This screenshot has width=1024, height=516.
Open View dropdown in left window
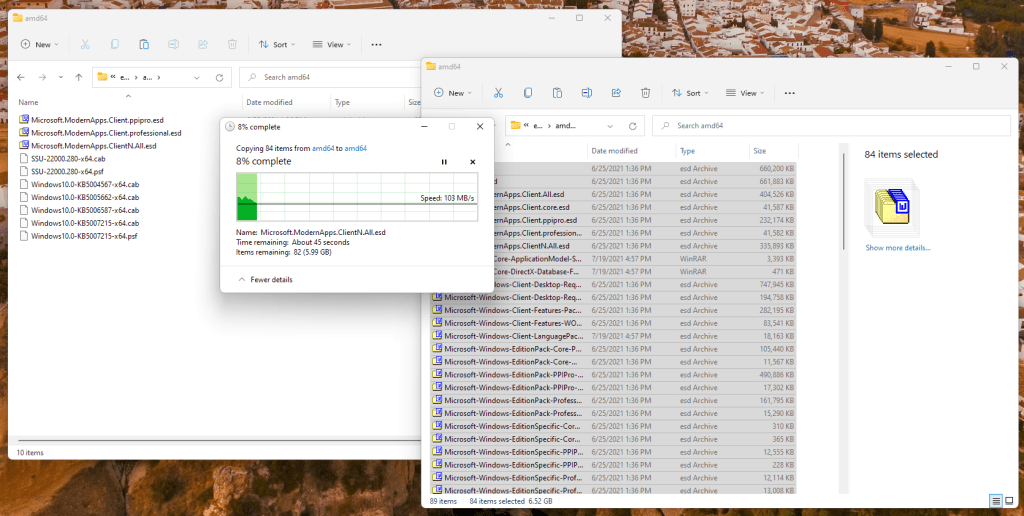pos(332,44)
